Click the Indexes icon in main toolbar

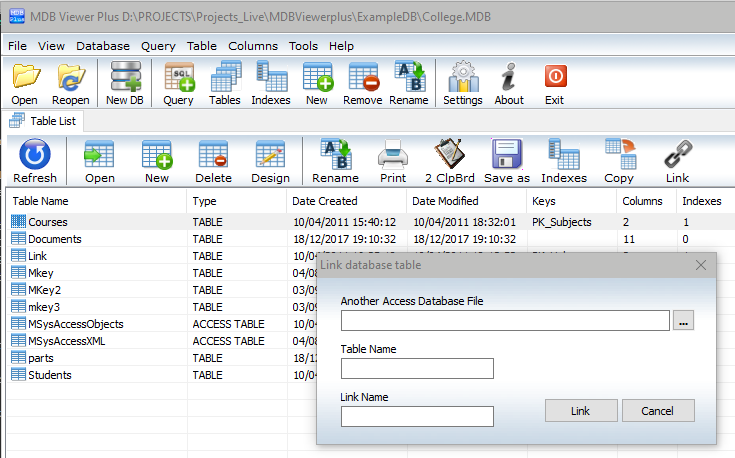271,83
